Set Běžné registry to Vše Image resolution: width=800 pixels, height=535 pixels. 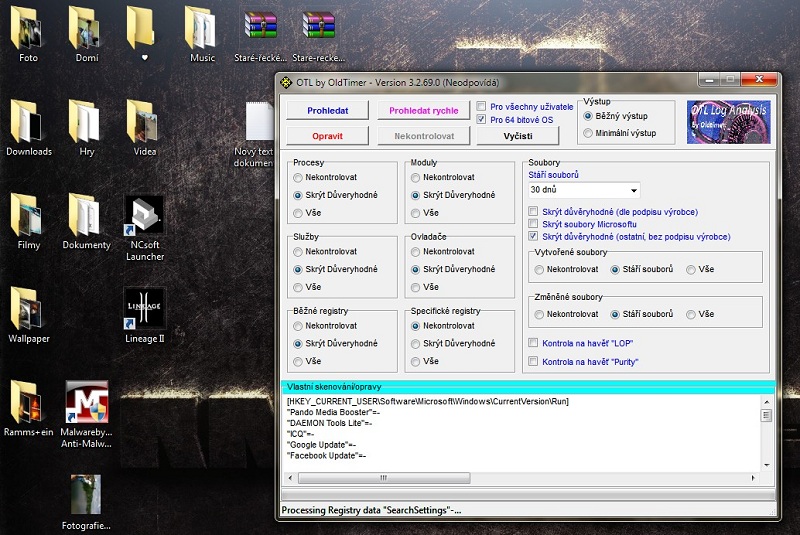[x=298, y=362]
